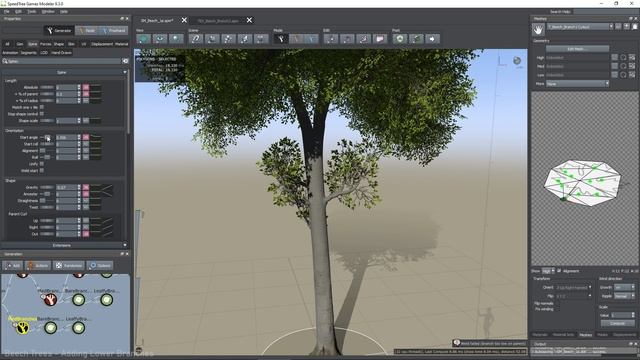This screenshot has height=360, width=640.
Task: Click the right-arrow export icon in toolbar
Action: tap(432, 39)
